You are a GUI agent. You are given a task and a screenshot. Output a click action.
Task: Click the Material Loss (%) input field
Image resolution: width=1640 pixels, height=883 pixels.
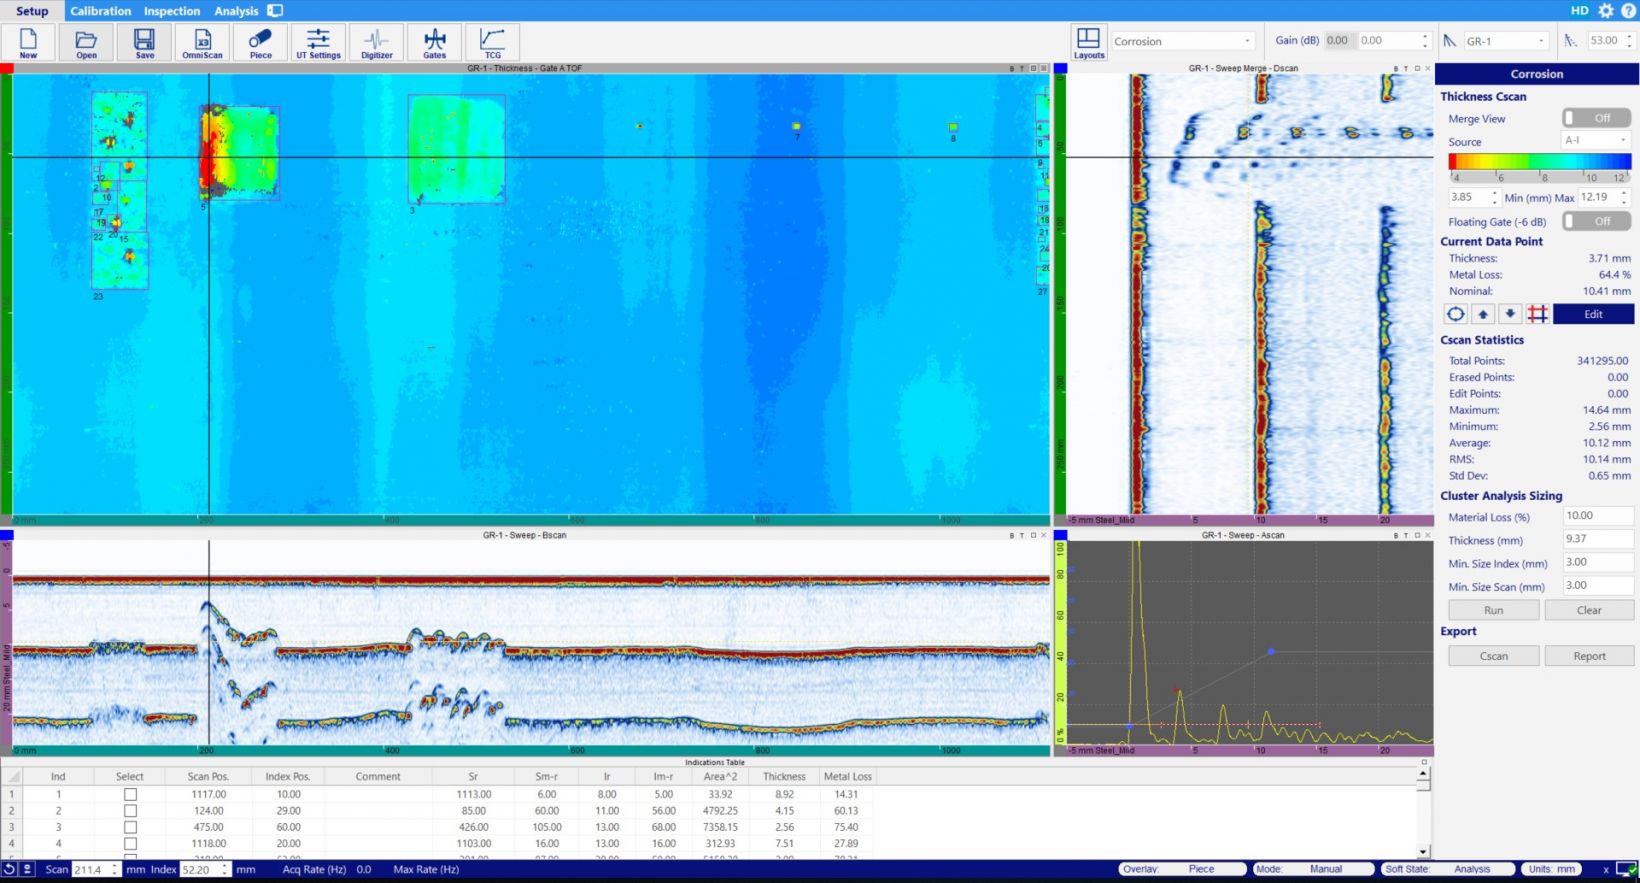(1597, 516)
